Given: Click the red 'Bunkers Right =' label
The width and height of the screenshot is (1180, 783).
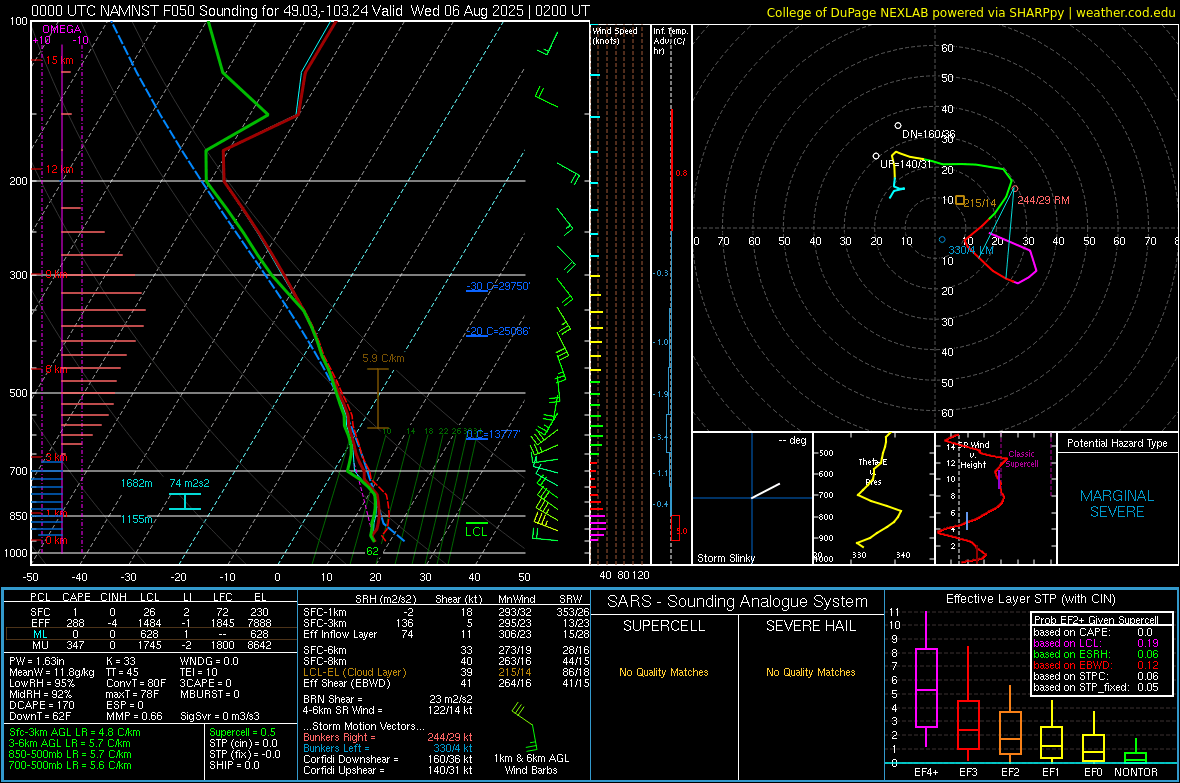Looking at the screenshot, I should [339, 737].
